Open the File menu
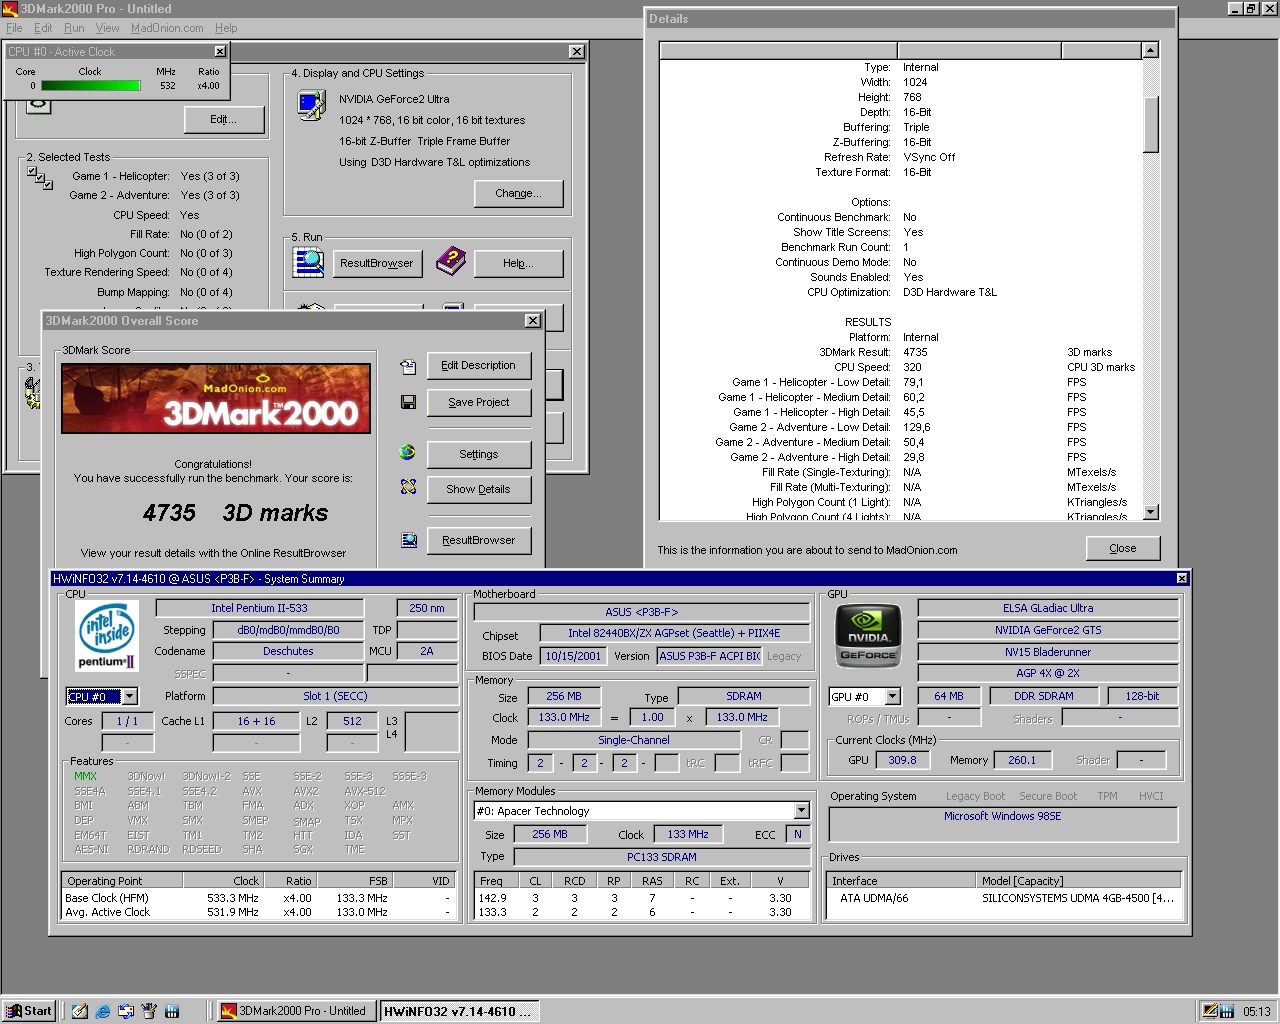 14,28
